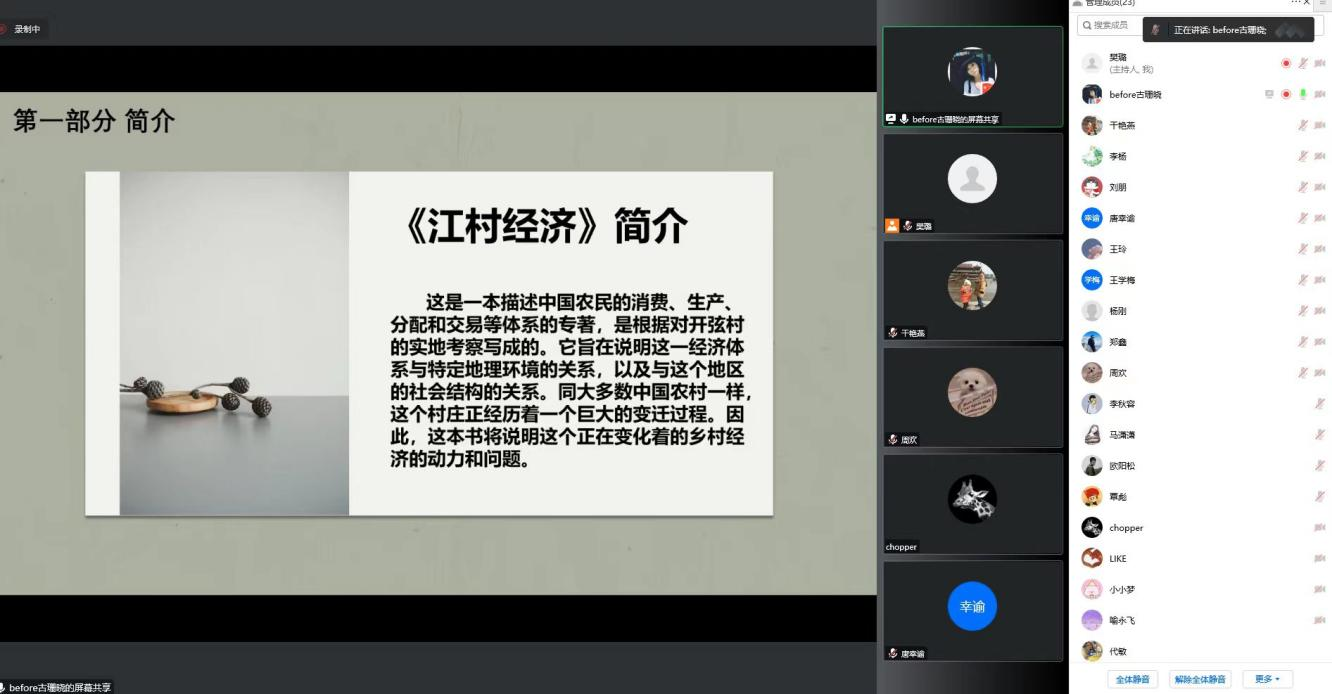Click 樊璐's host badge icon in video tile
The height and width of the screenshot is (694, 1332).
pos(892,226)
